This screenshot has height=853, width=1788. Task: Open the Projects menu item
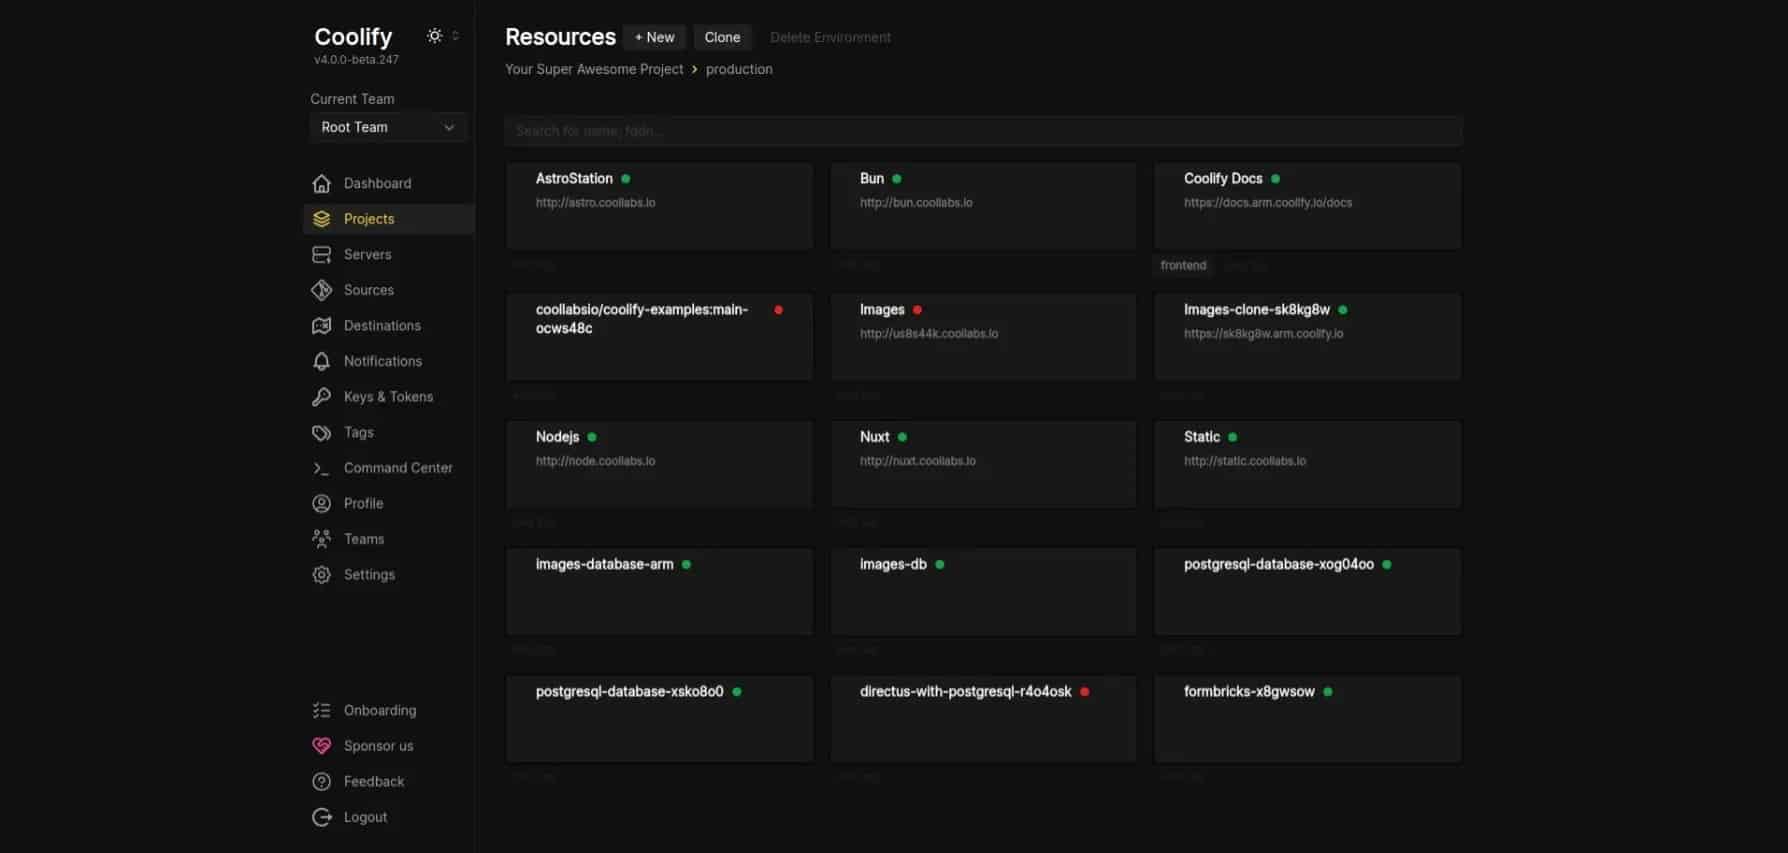pyautogui.click(x=368, y=219)
